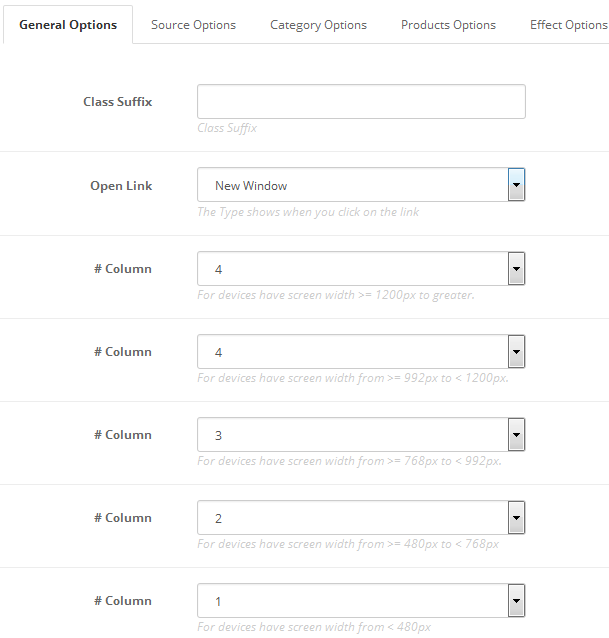The height and width of the screenshot is (638, 609).
Task: Open # Column dropdown with value 3
Action: coord(361,435)
